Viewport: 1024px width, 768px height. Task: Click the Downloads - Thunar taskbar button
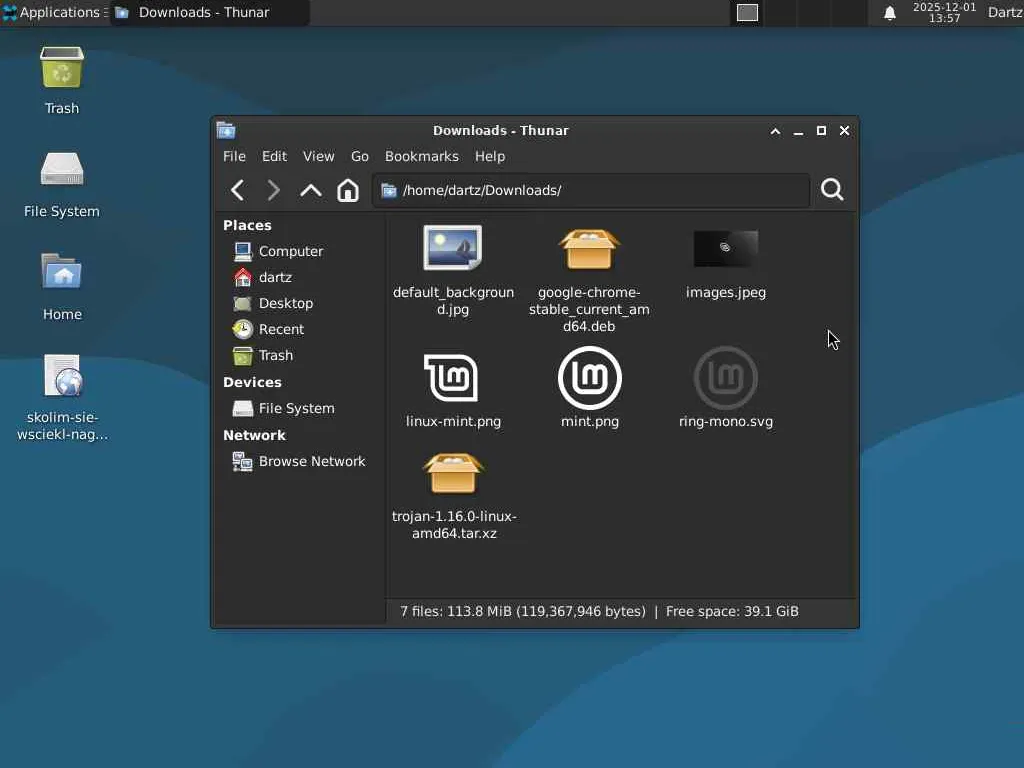(x=209, y=12)
